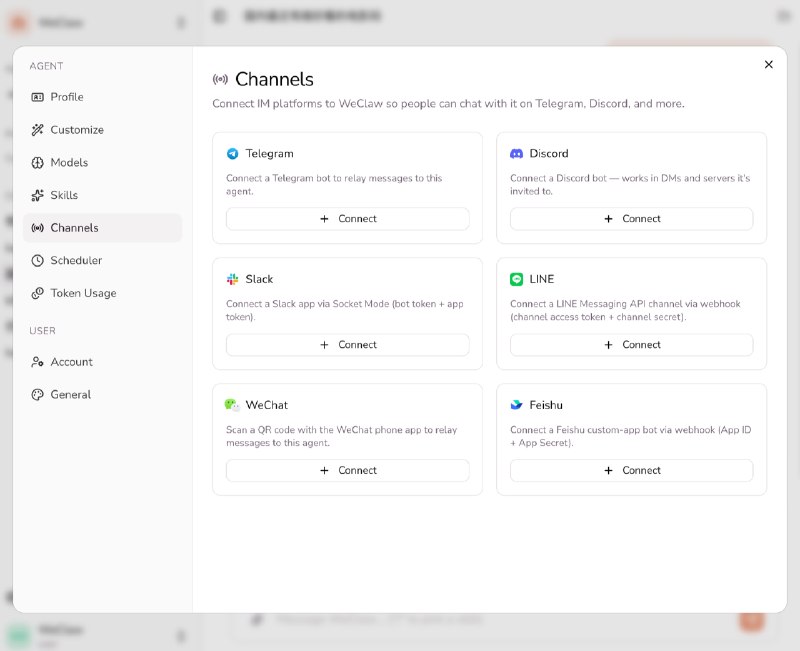Click the Feishu card title text
This screenshot has height=651, width=800.
point(546,405)
